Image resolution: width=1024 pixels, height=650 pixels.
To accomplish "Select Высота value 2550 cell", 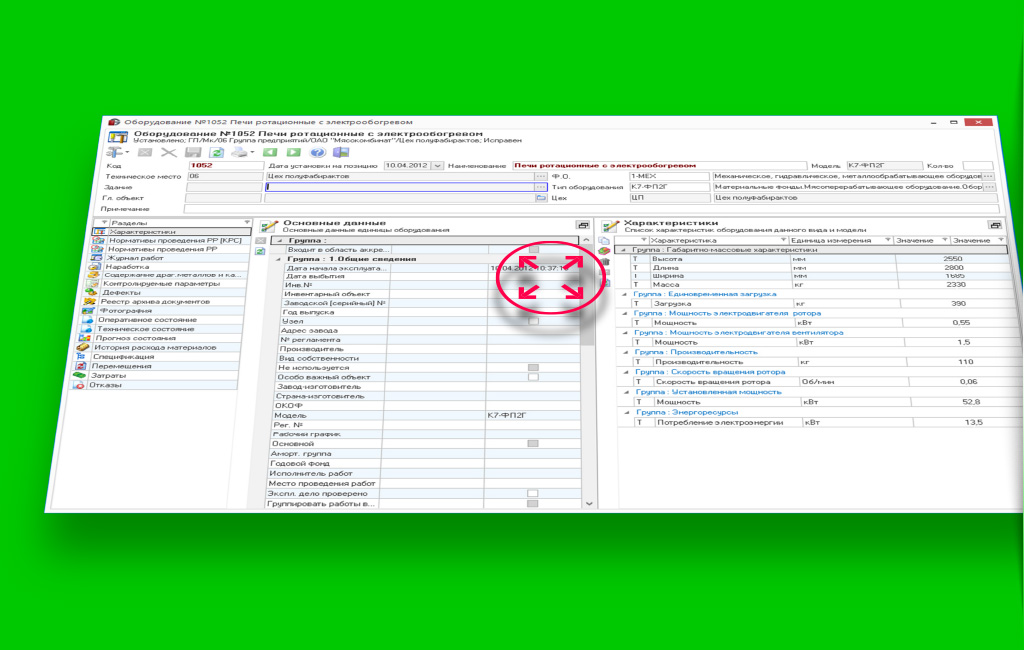I will coord(952,259).
